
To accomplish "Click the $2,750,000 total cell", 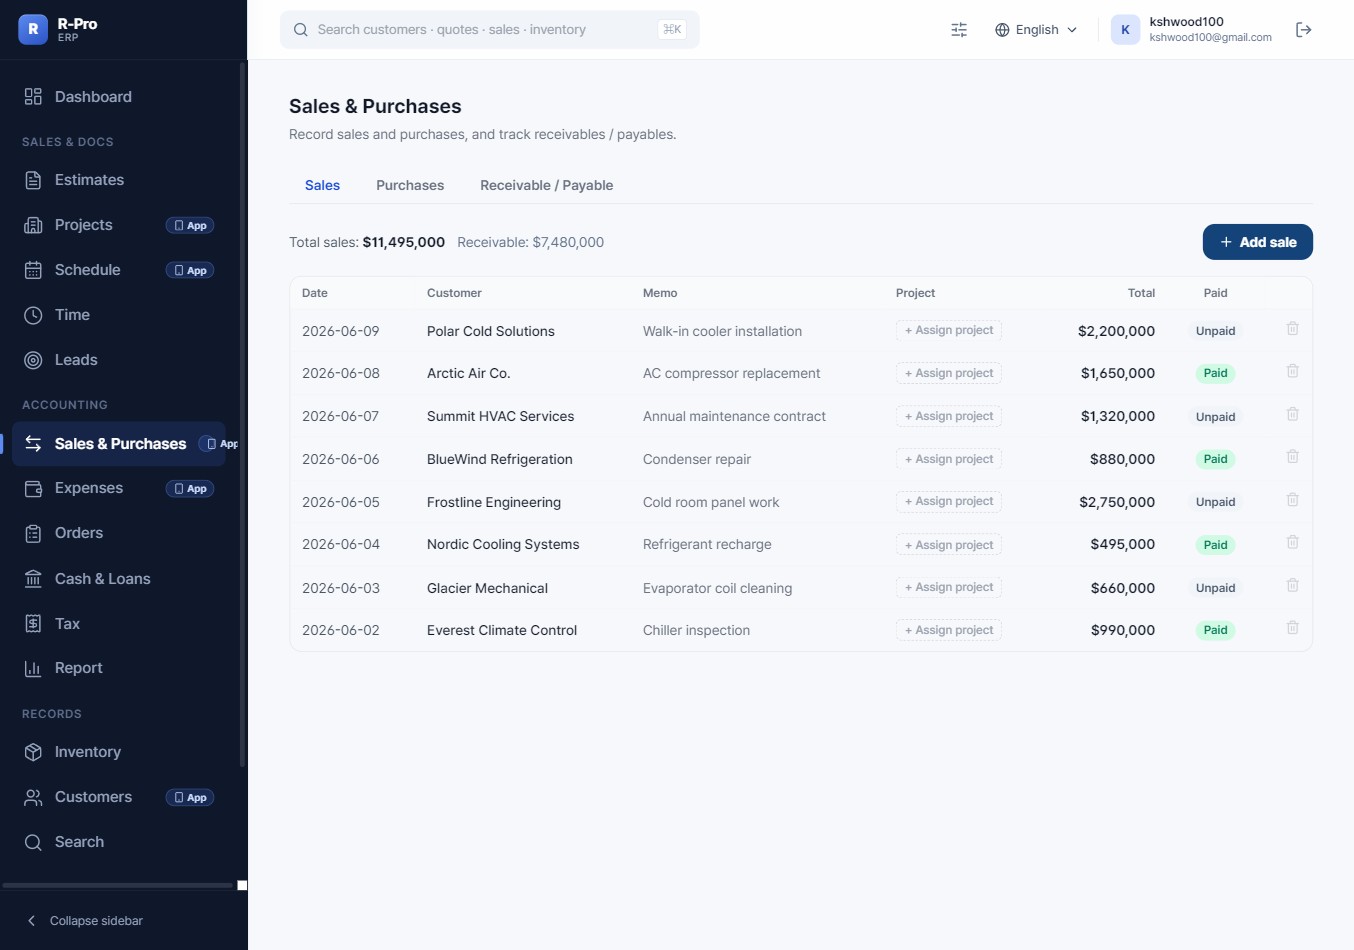I will [x=1117, y=502].
